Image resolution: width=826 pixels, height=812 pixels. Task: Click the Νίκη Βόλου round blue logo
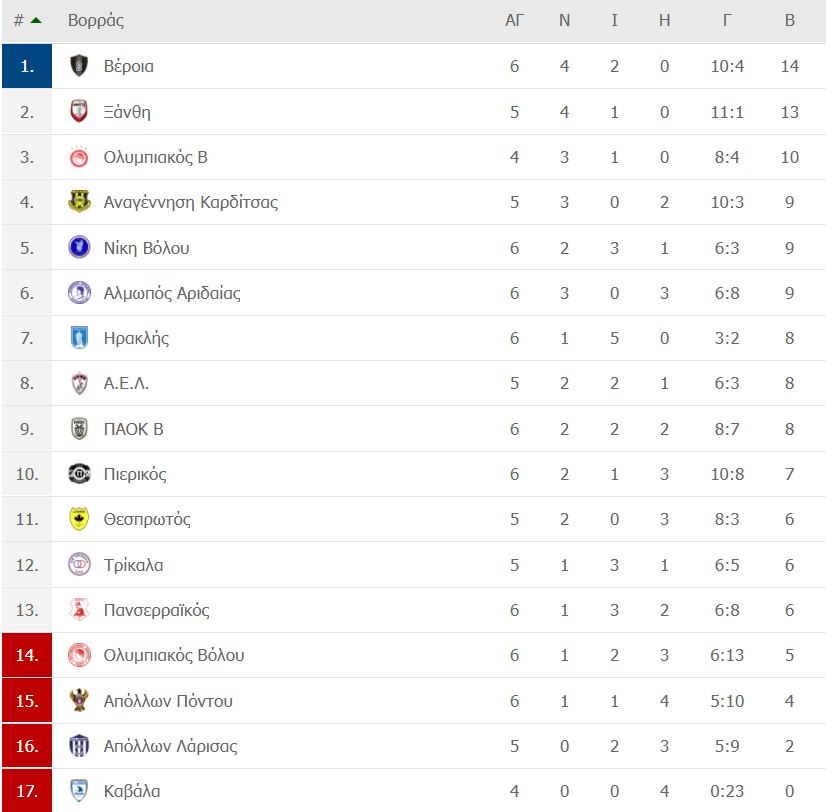[x=79, y=247]
